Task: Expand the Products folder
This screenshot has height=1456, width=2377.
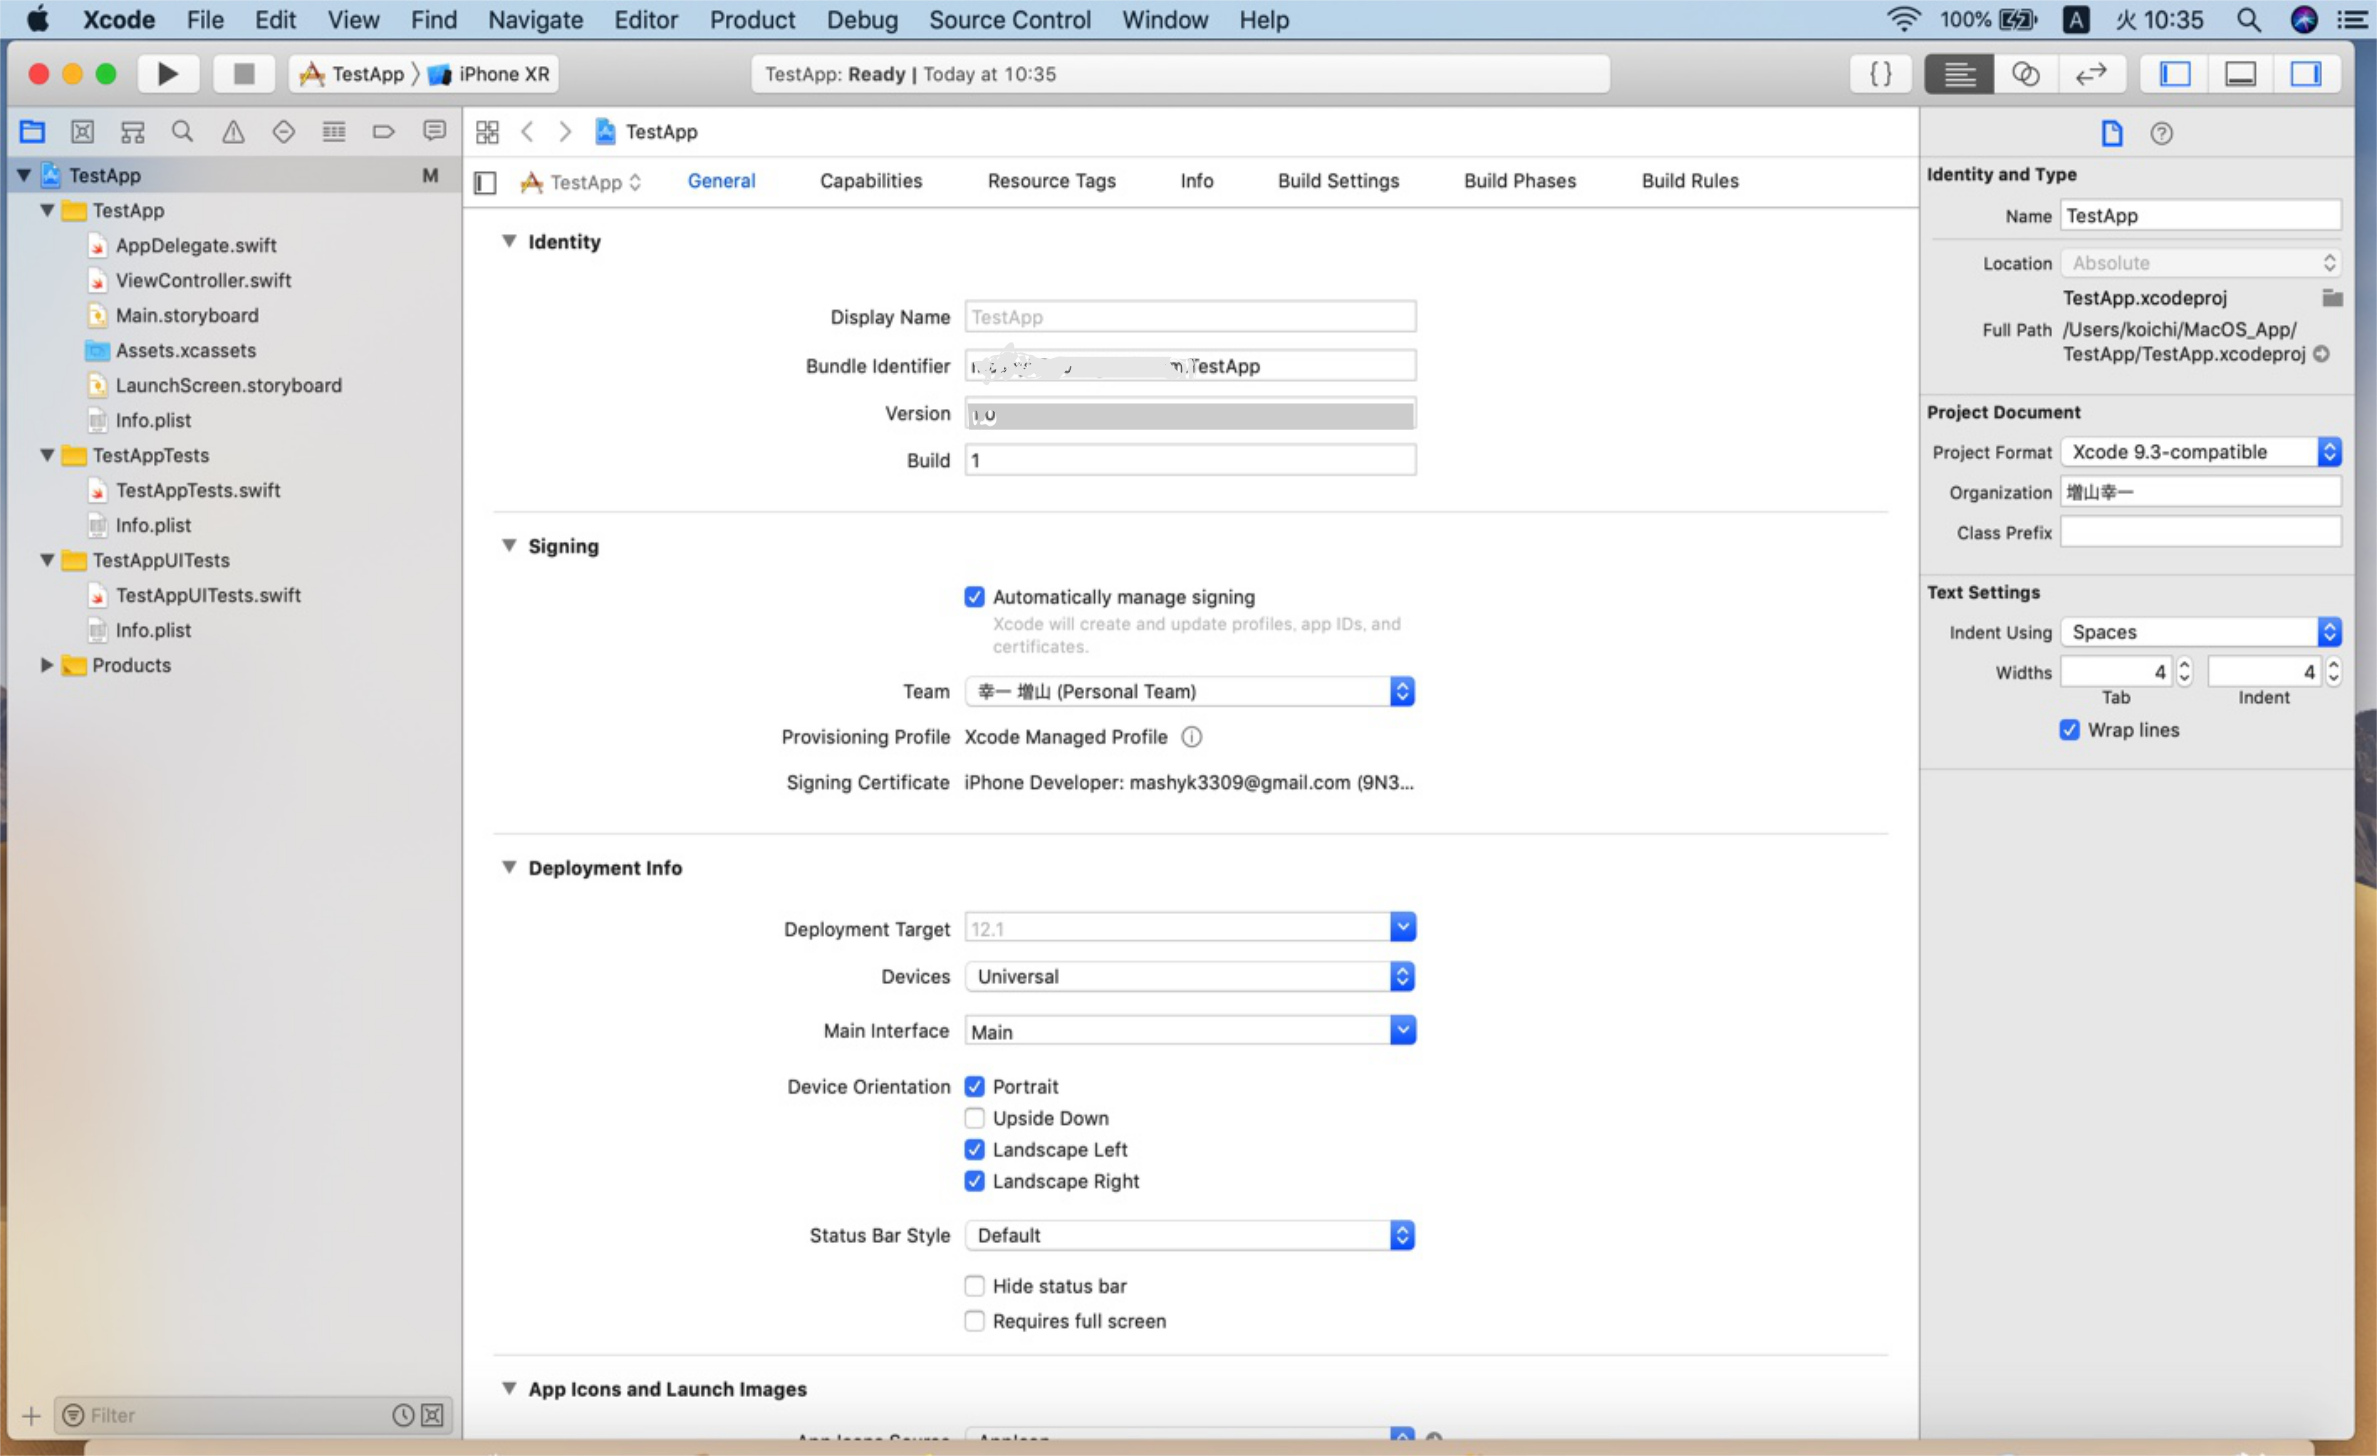Action: coord(46,665)
